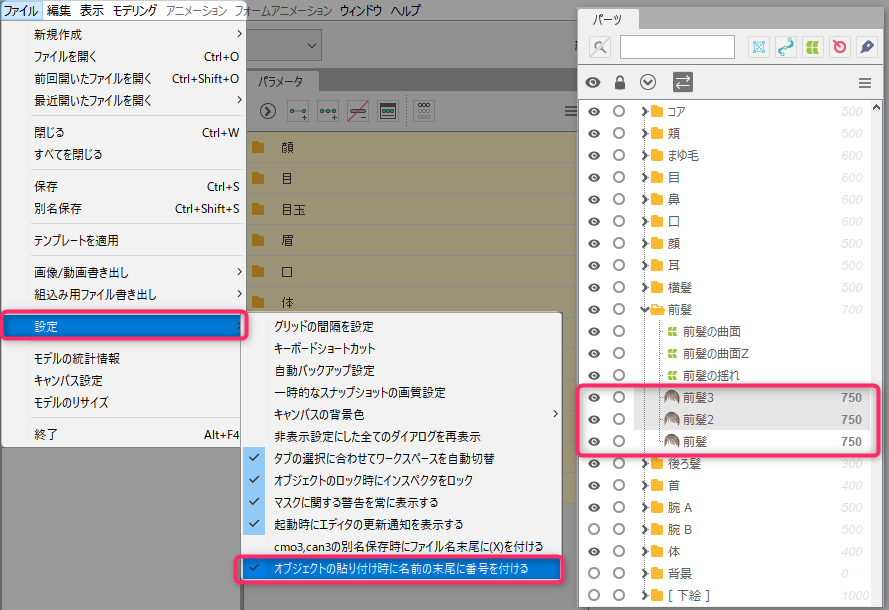Toggle object paste name numbering option

pos(402,569)
